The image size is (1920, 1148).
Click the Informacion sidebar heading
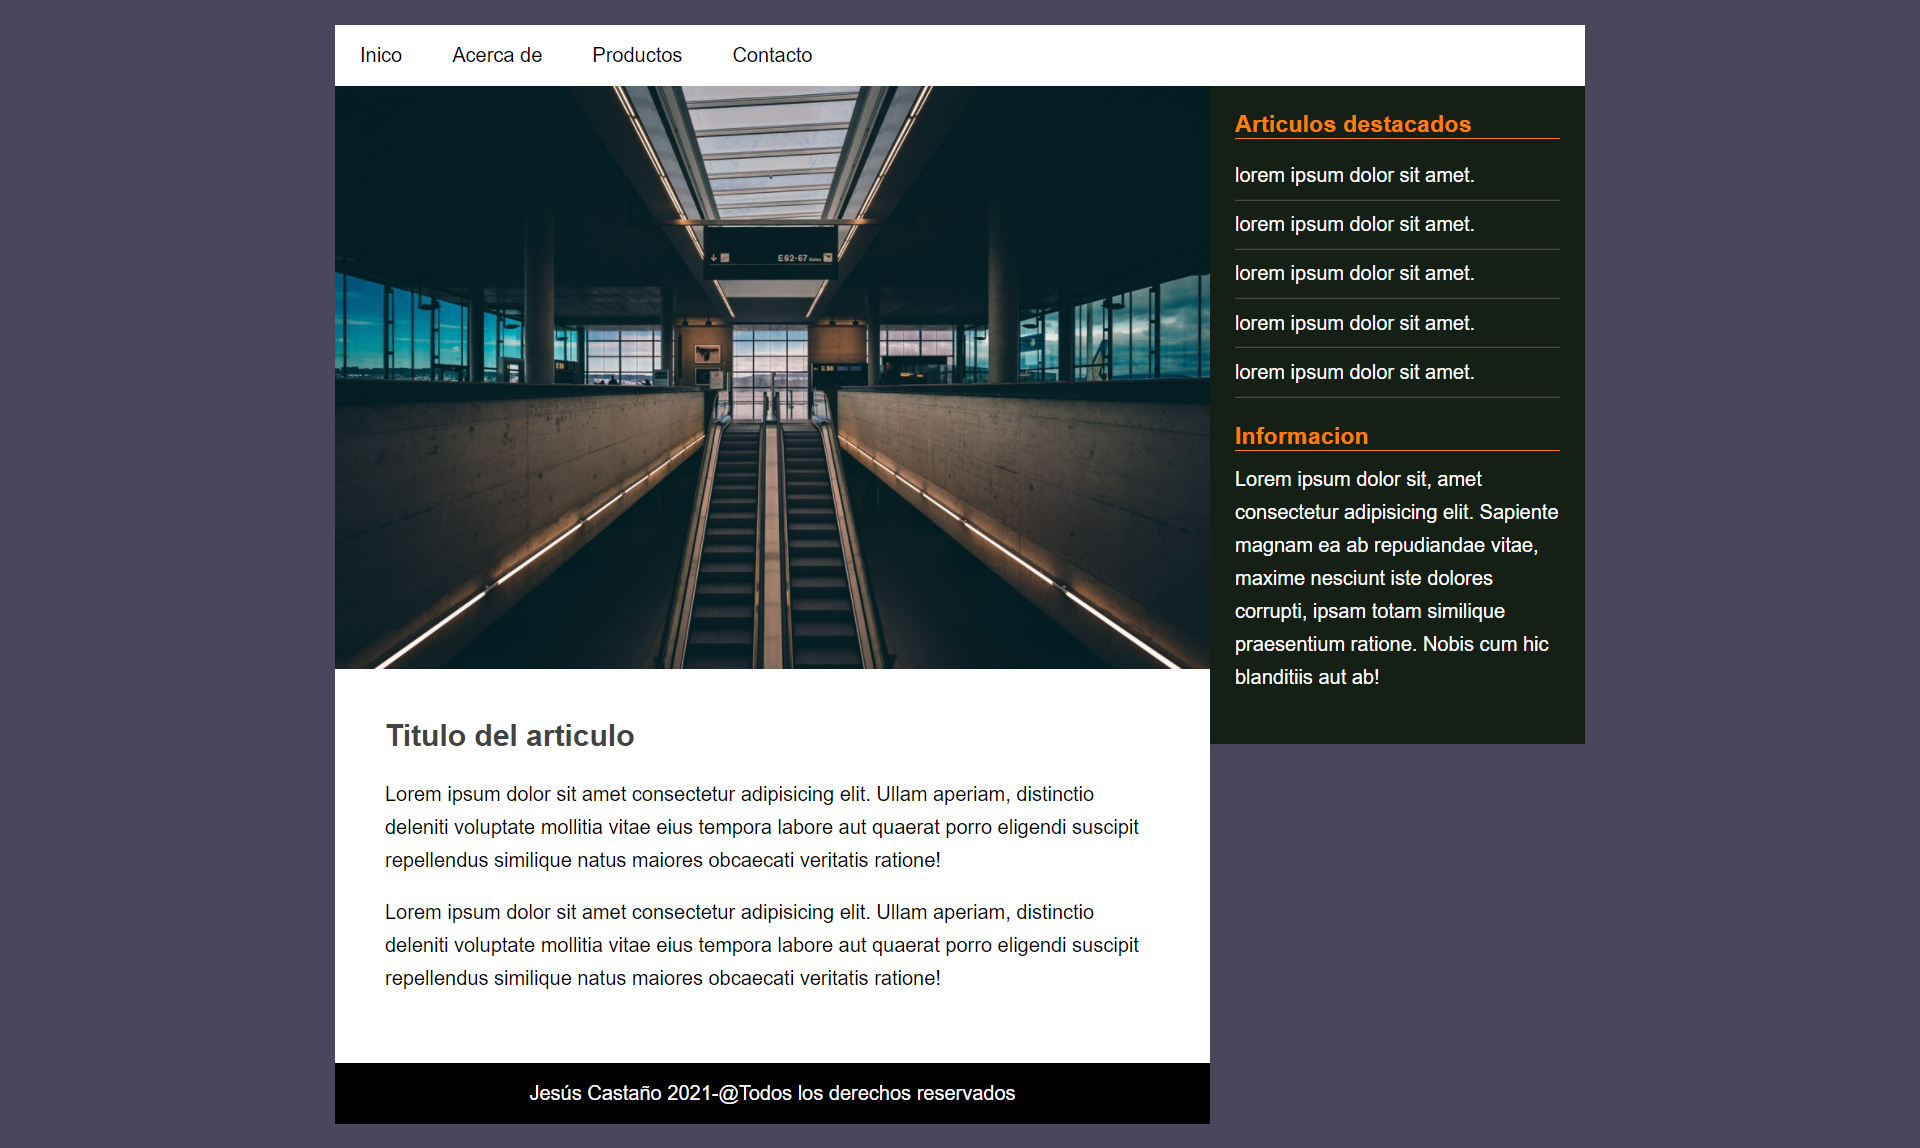(1301, 436)
